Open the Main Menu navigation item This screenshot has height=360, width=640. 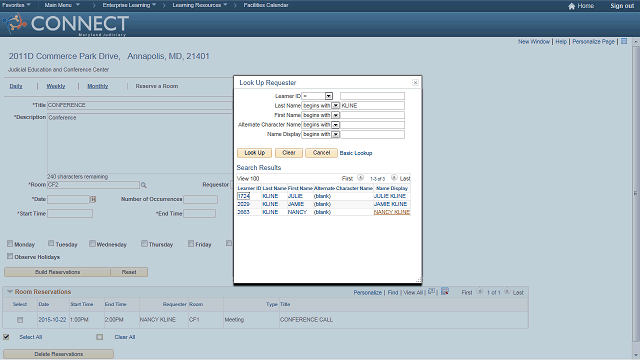coord(62,5)
